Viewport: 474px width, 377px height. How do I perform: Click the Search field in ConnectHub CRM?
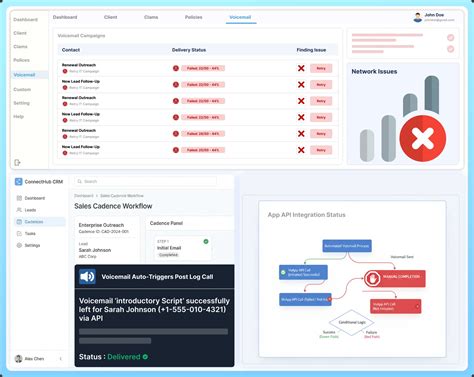tap(145, 181)
